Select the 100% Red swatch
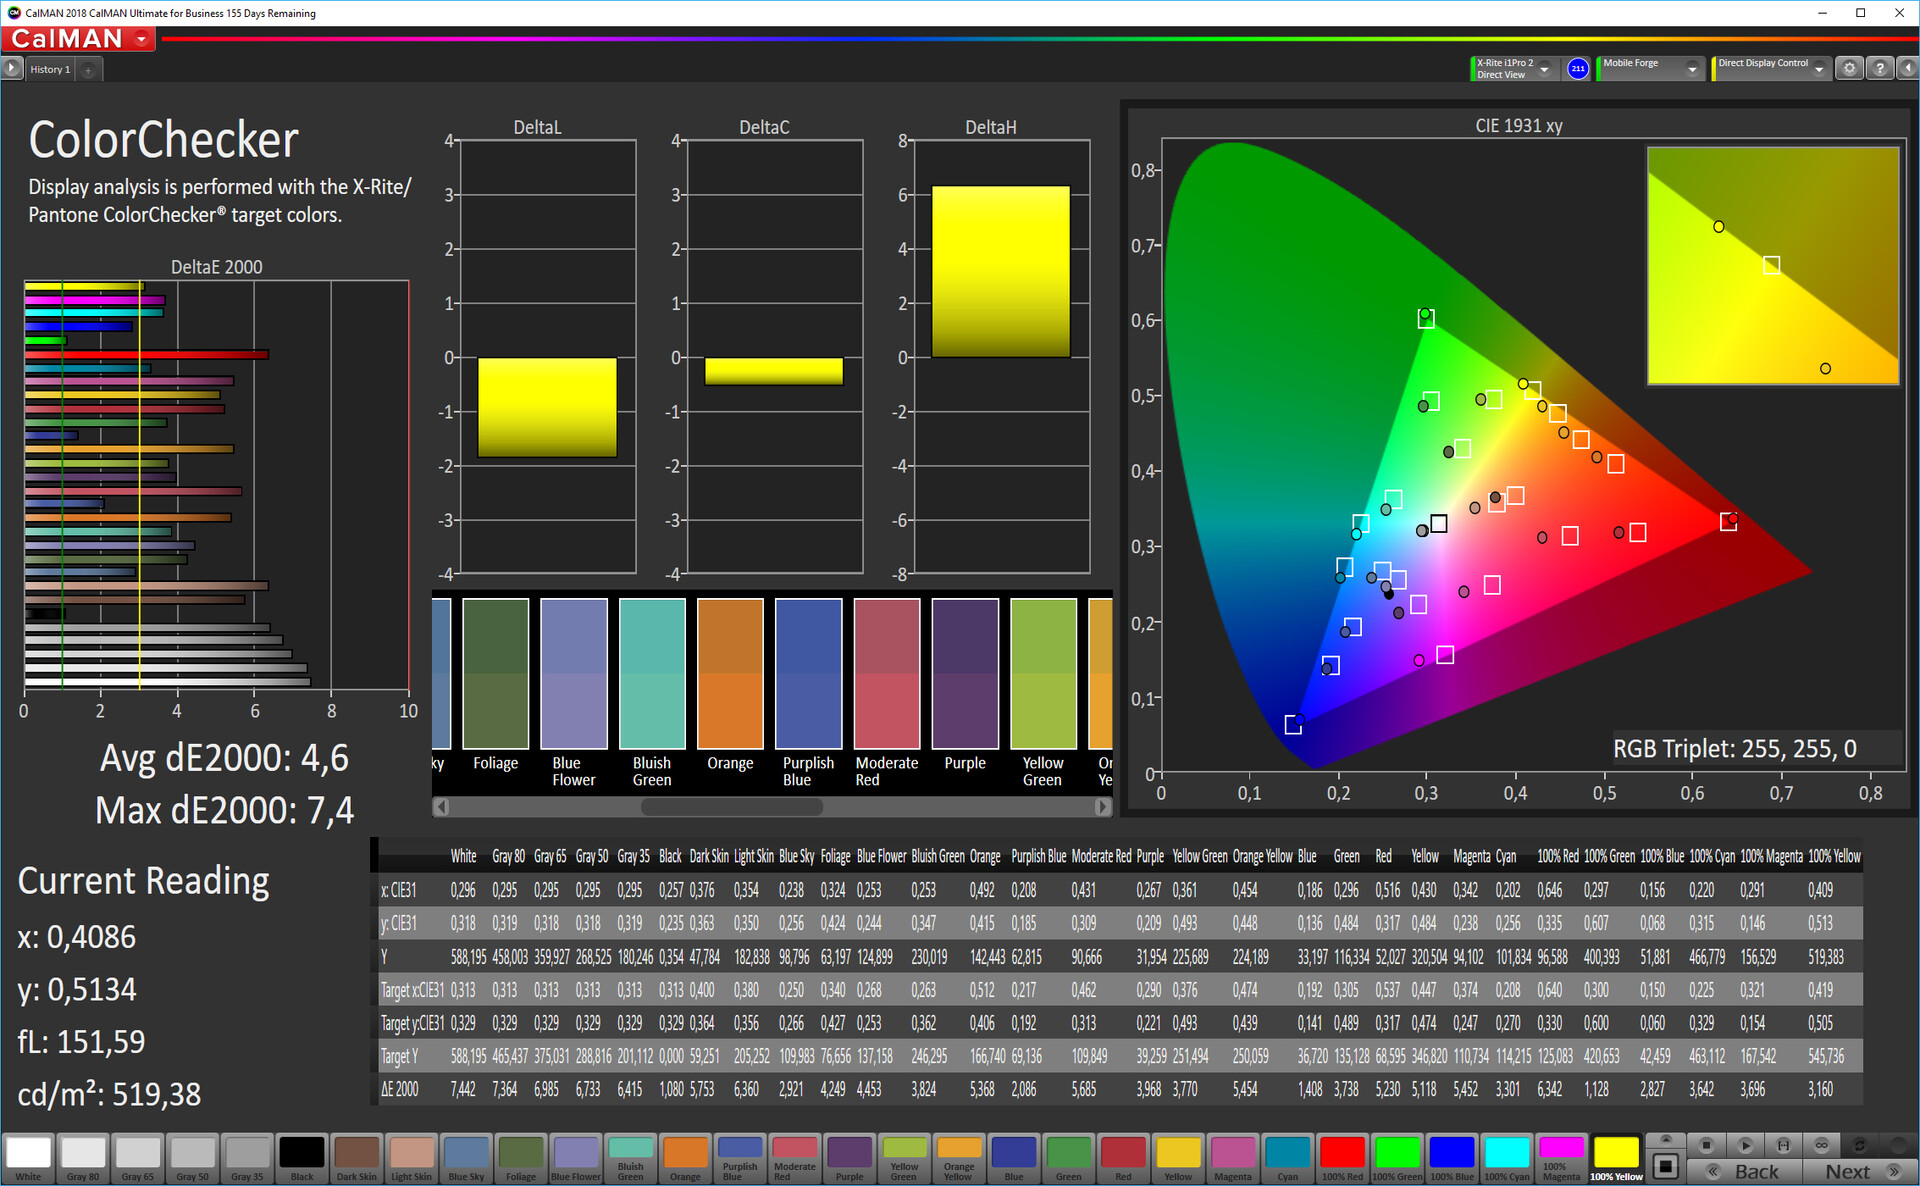Screen dimensions: 1920x1186 (x=1342, y=1159)
